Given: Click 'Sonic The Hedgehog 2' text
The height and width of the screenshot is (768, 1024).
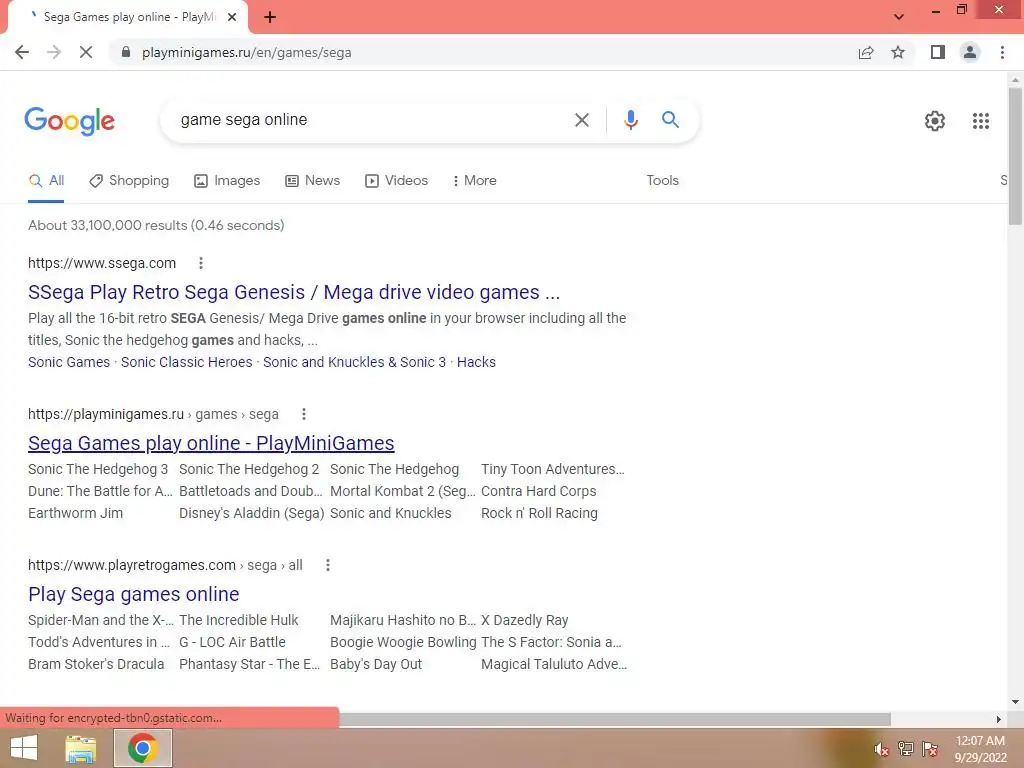Looking at the screenshot, I should 249,469.
